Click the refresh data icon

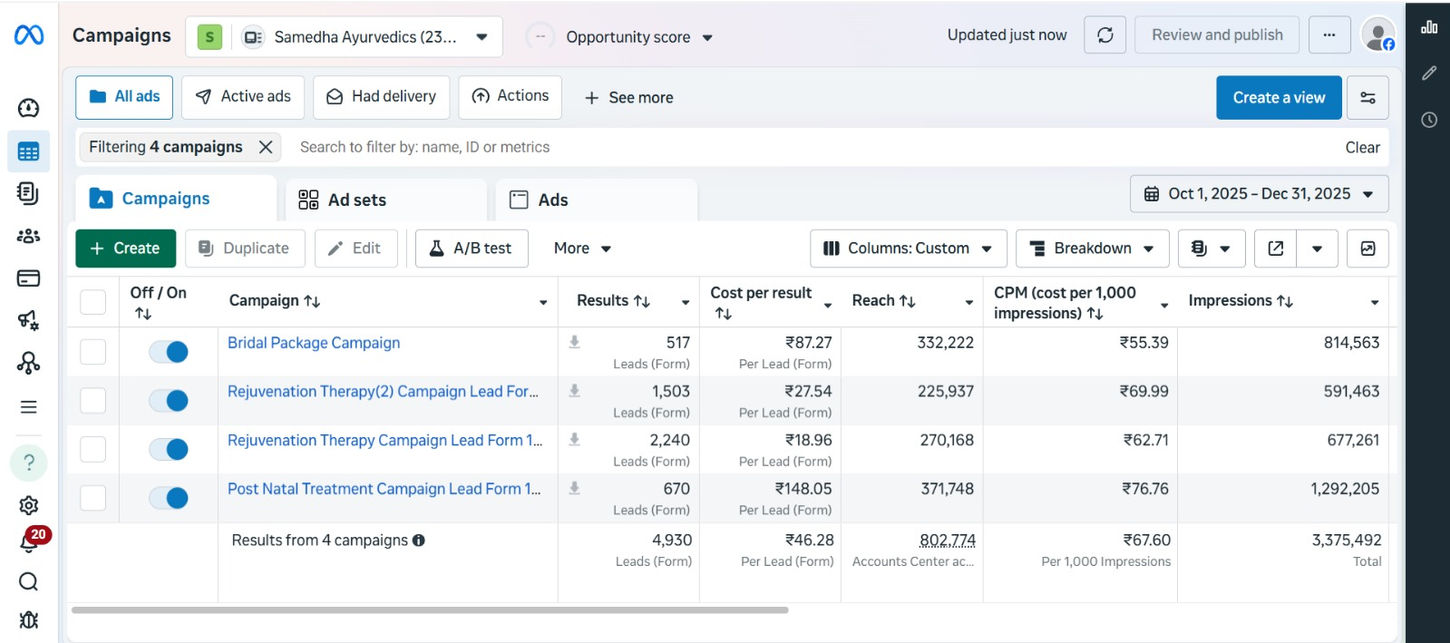click(1105, 35)
